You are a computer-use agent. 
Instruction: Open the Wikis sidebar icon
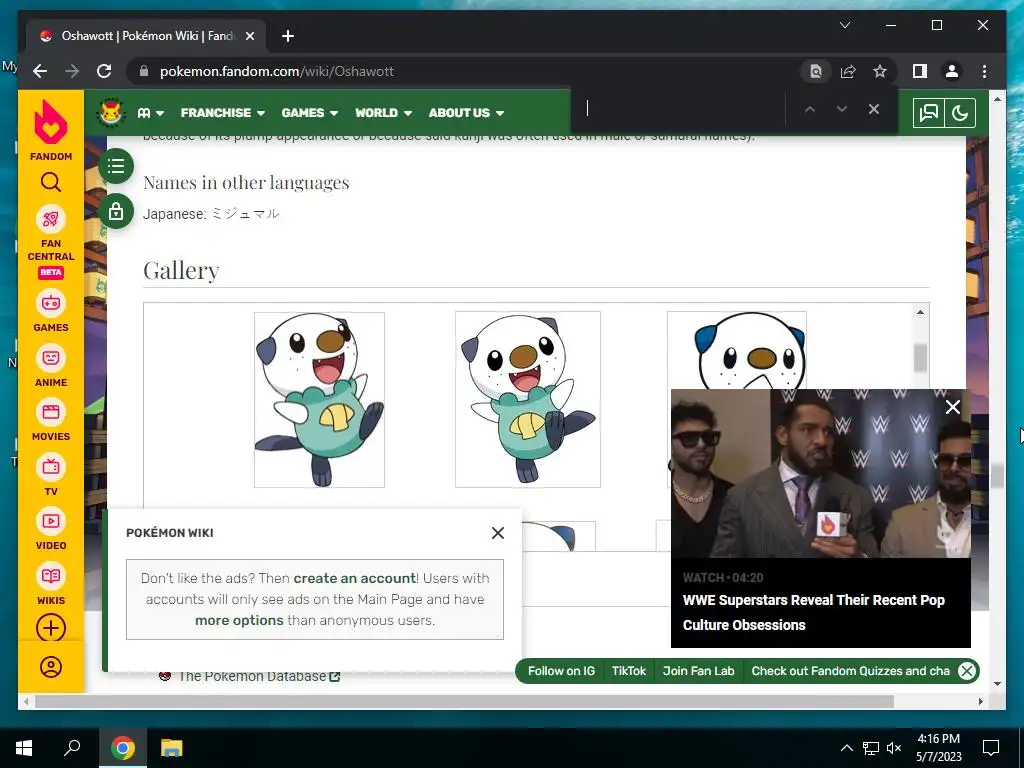(51, 576)
